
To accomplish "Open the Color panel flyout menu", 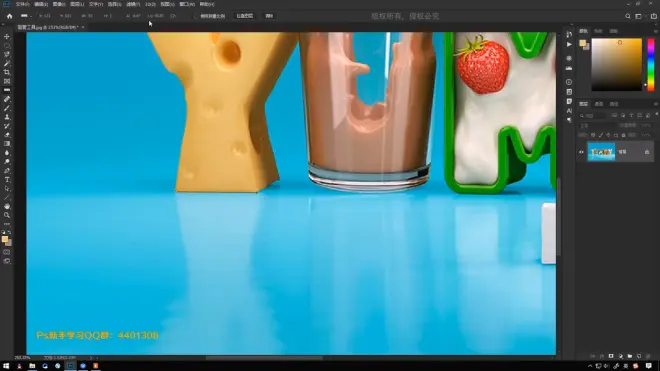I will pos(656,31).
